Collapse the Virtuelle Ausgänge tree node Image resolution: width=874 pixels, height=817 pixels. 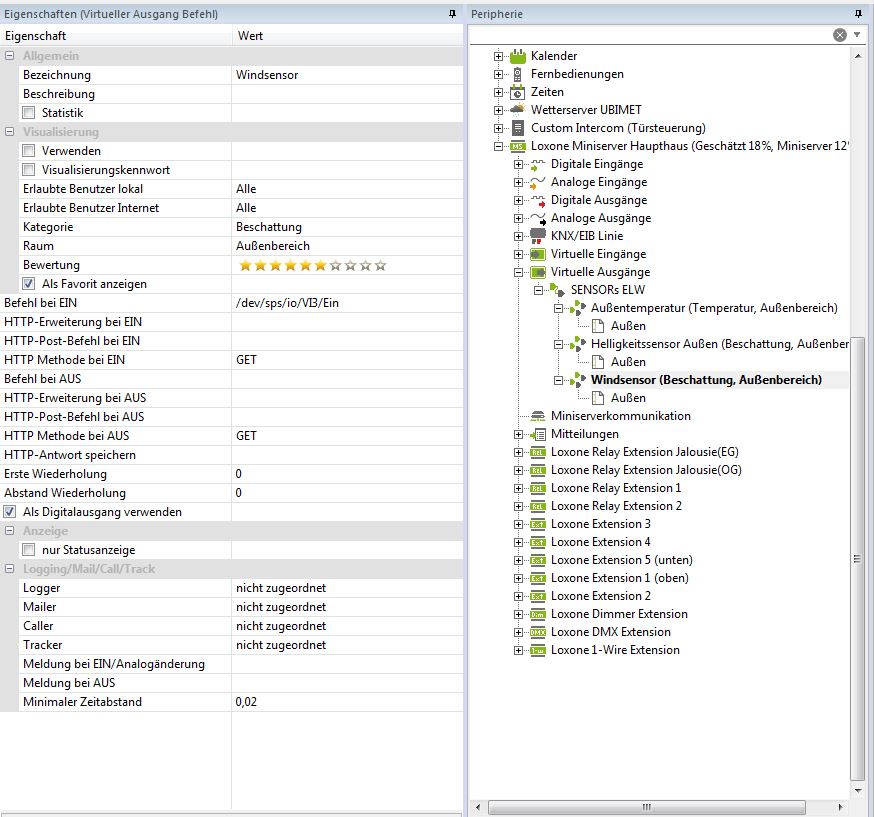coord(518,272)
